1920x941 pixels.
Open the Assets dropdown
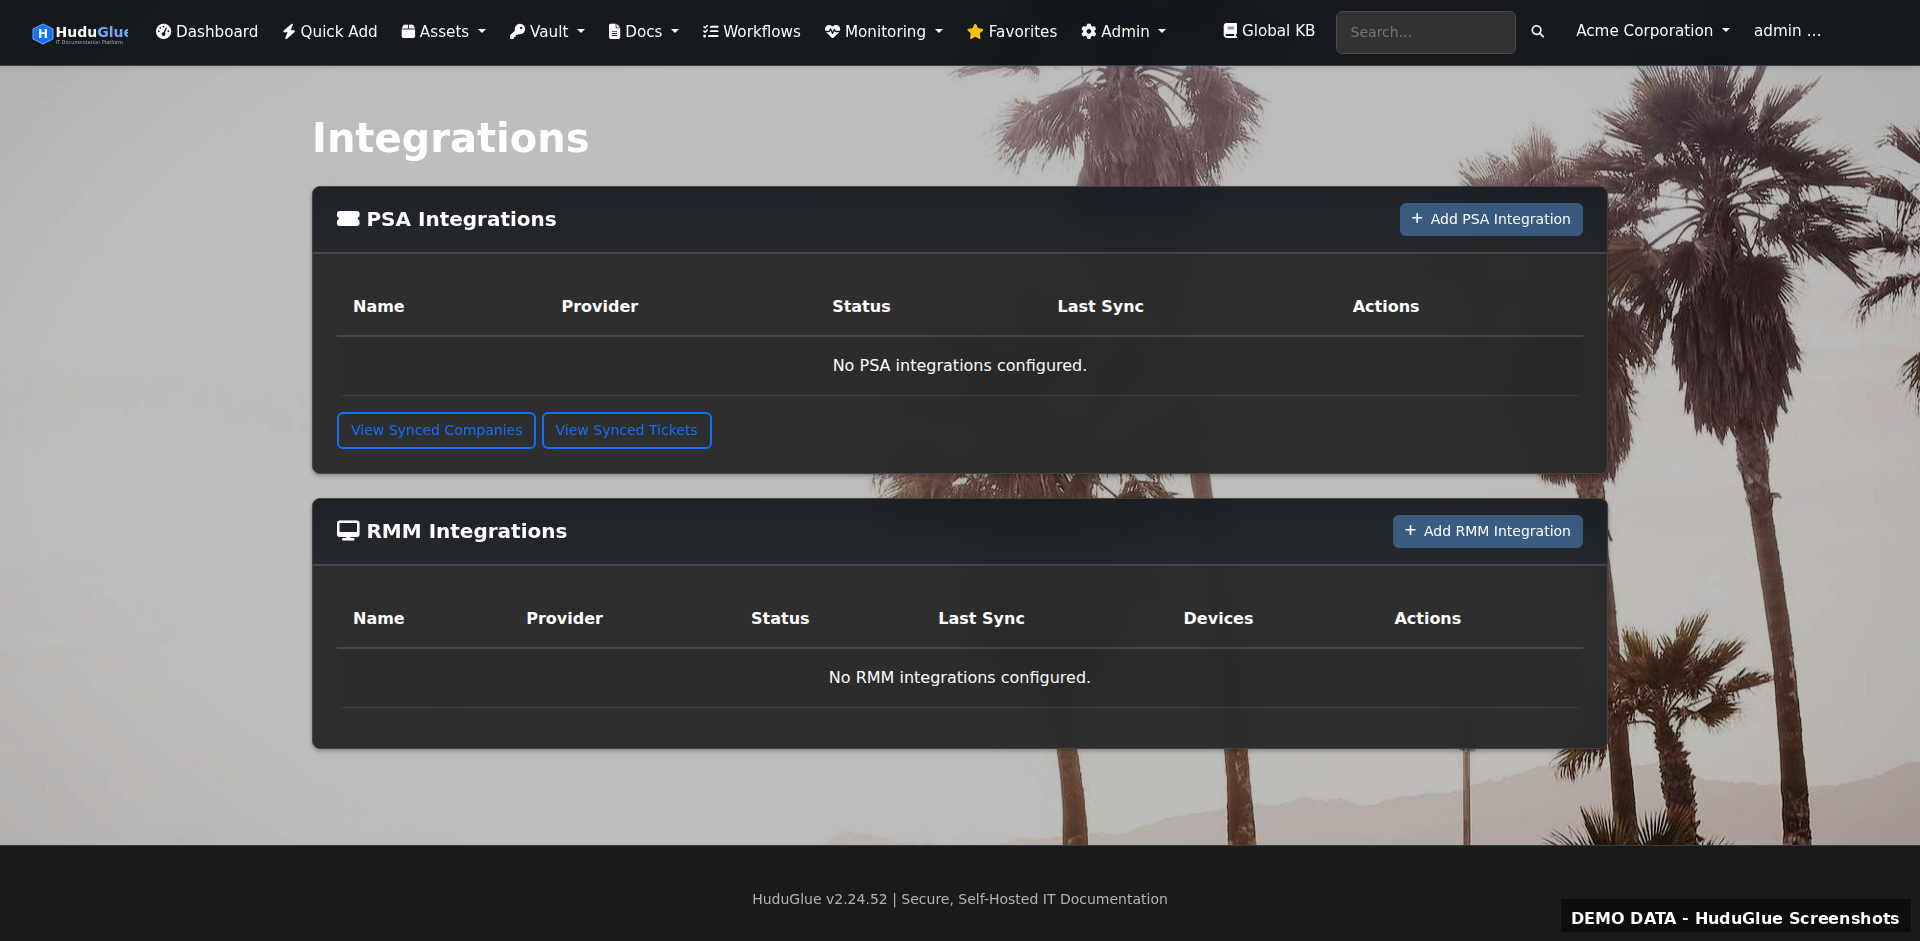[x=443, y=31]
